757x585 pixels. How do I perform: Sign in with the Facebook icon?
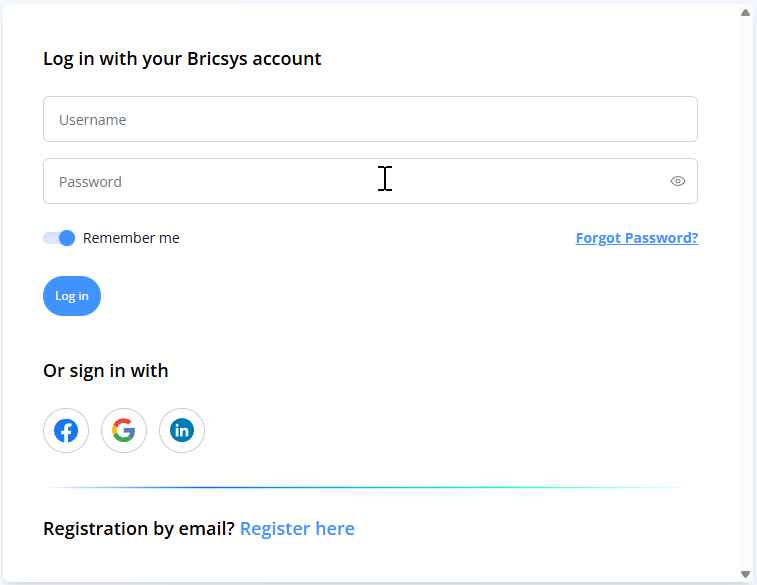pyautogui.click(x=66, y=431)
